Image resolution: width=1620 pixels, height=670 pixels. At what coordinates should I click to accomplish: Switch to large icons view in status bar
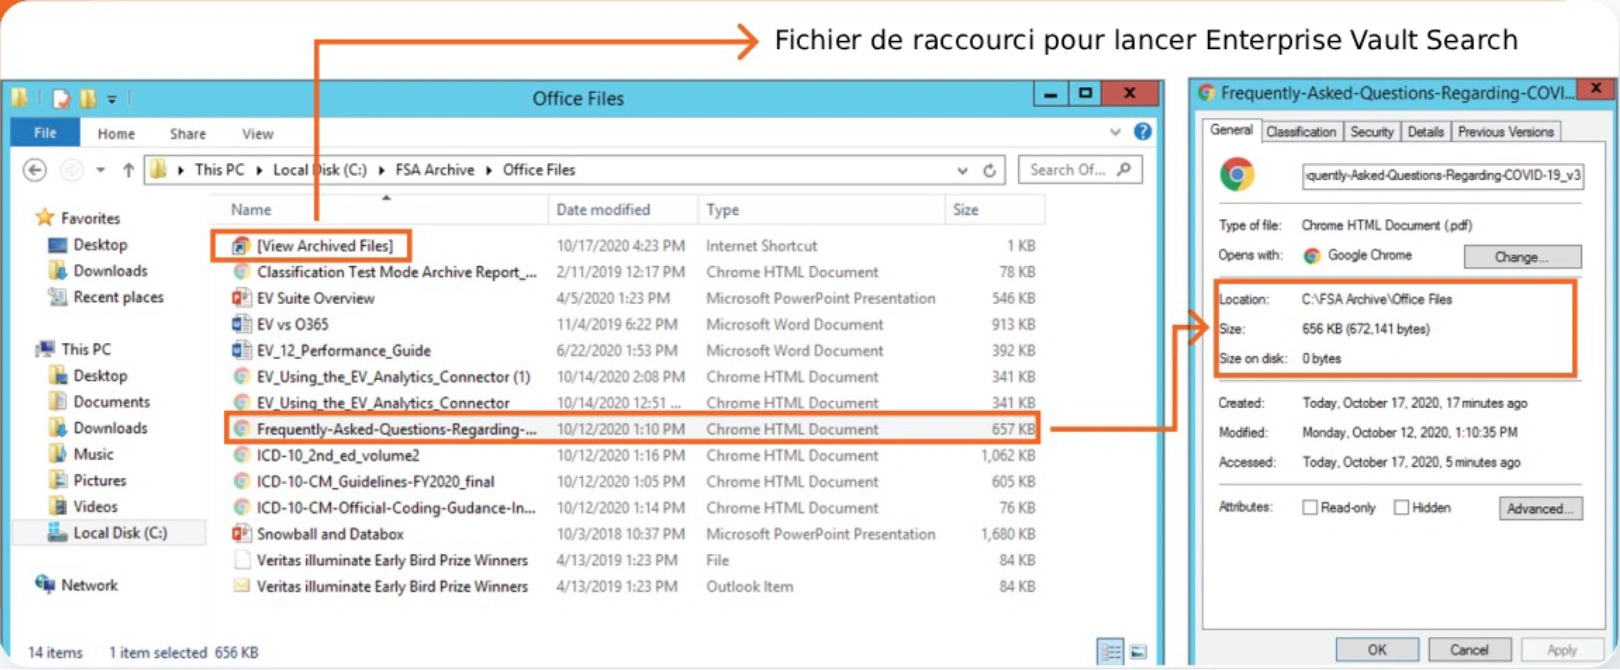click(x=1138, y=652)
